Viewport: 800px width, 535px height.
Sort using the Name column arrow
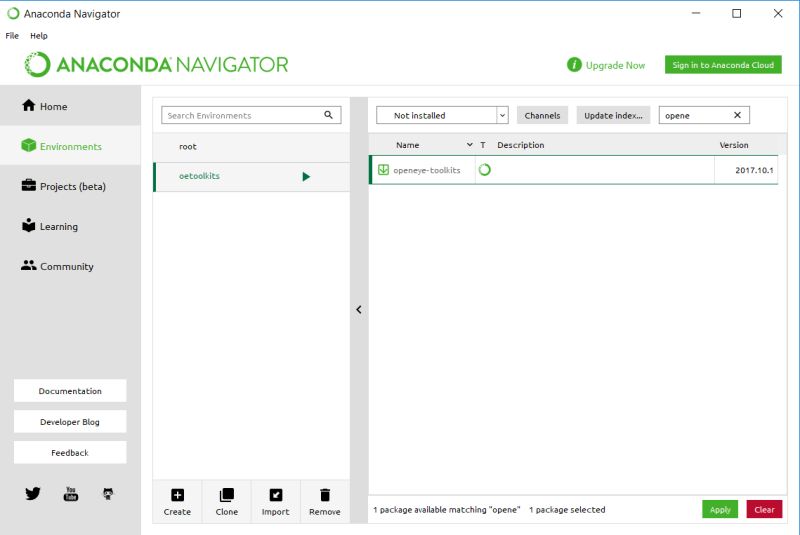click(x=469, y=145)
